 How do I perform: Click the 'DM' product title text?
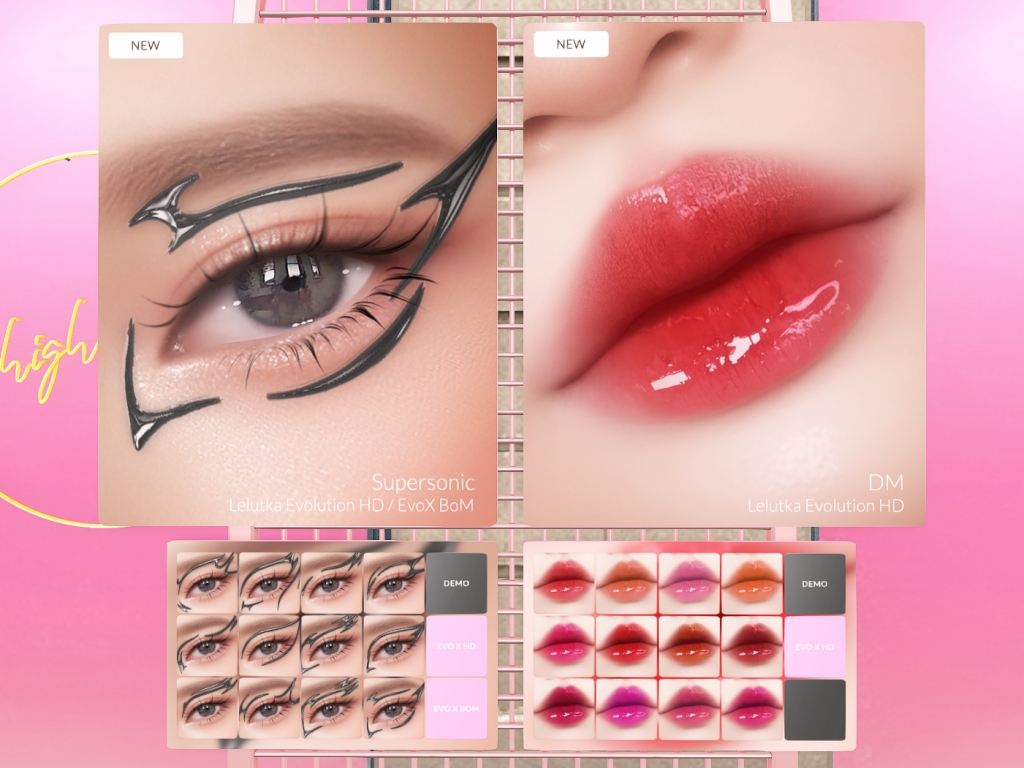(886, 483)
